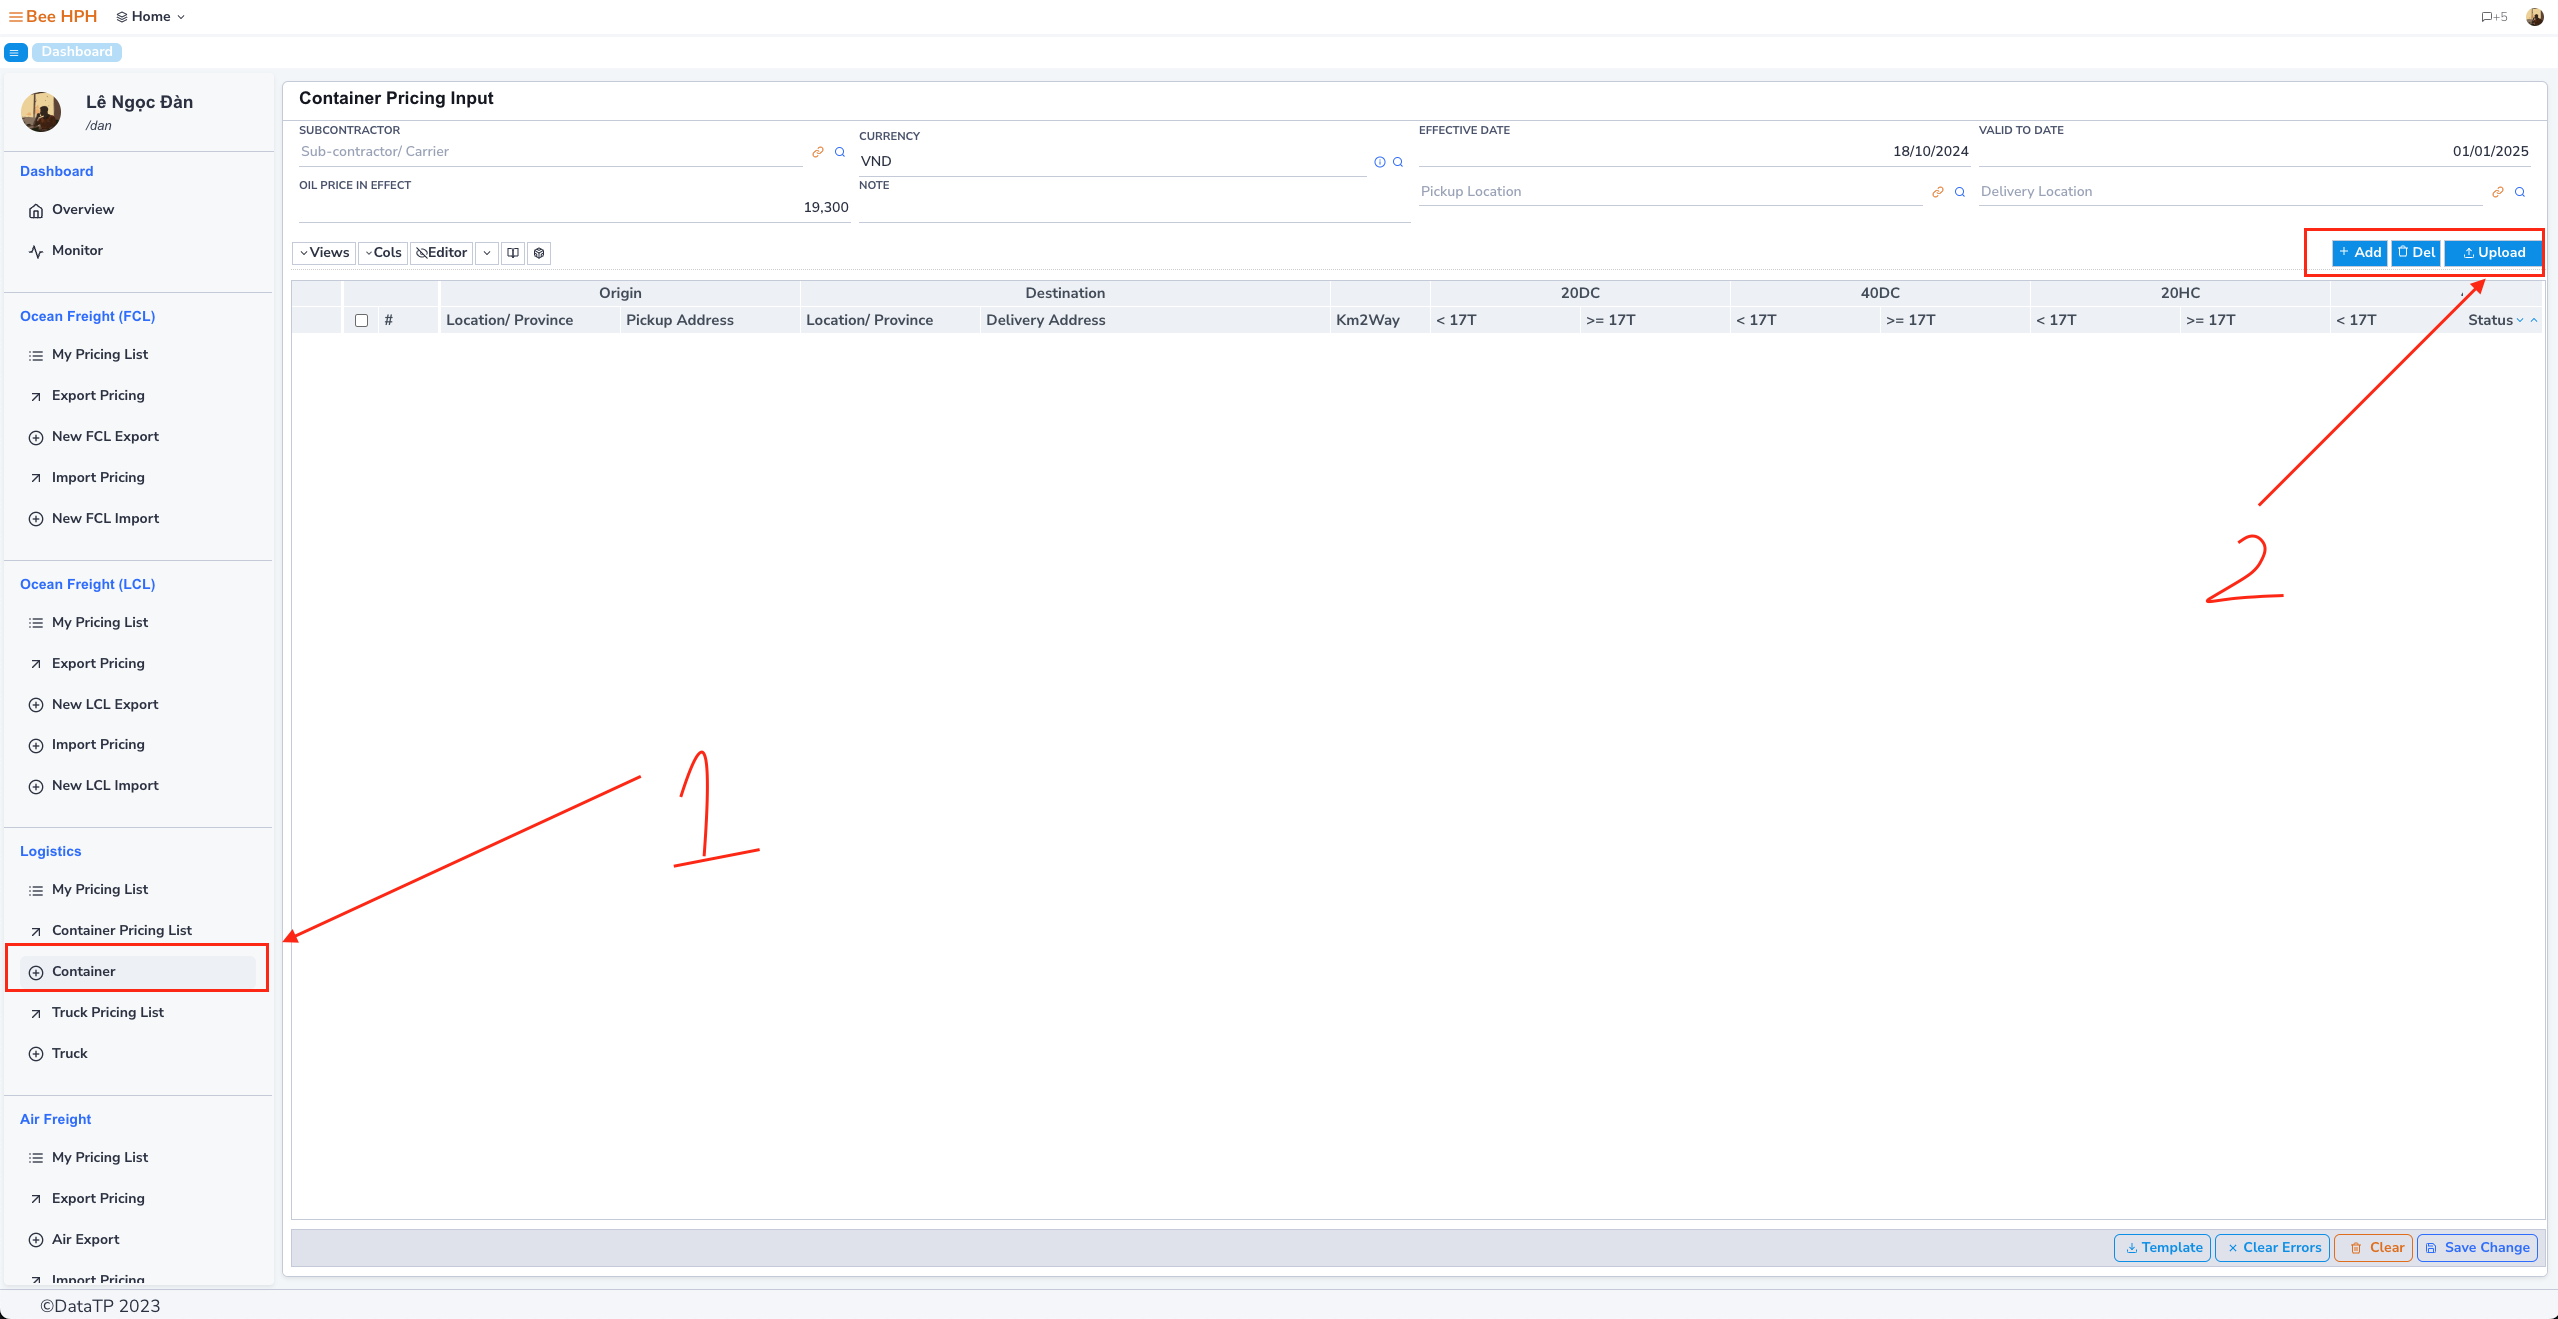Open the Cols dropdown

383,253
